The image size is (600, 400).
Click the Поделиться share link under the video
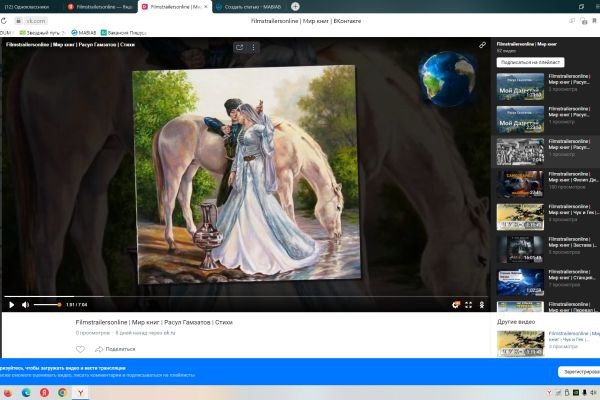click(x=115, y=349)
